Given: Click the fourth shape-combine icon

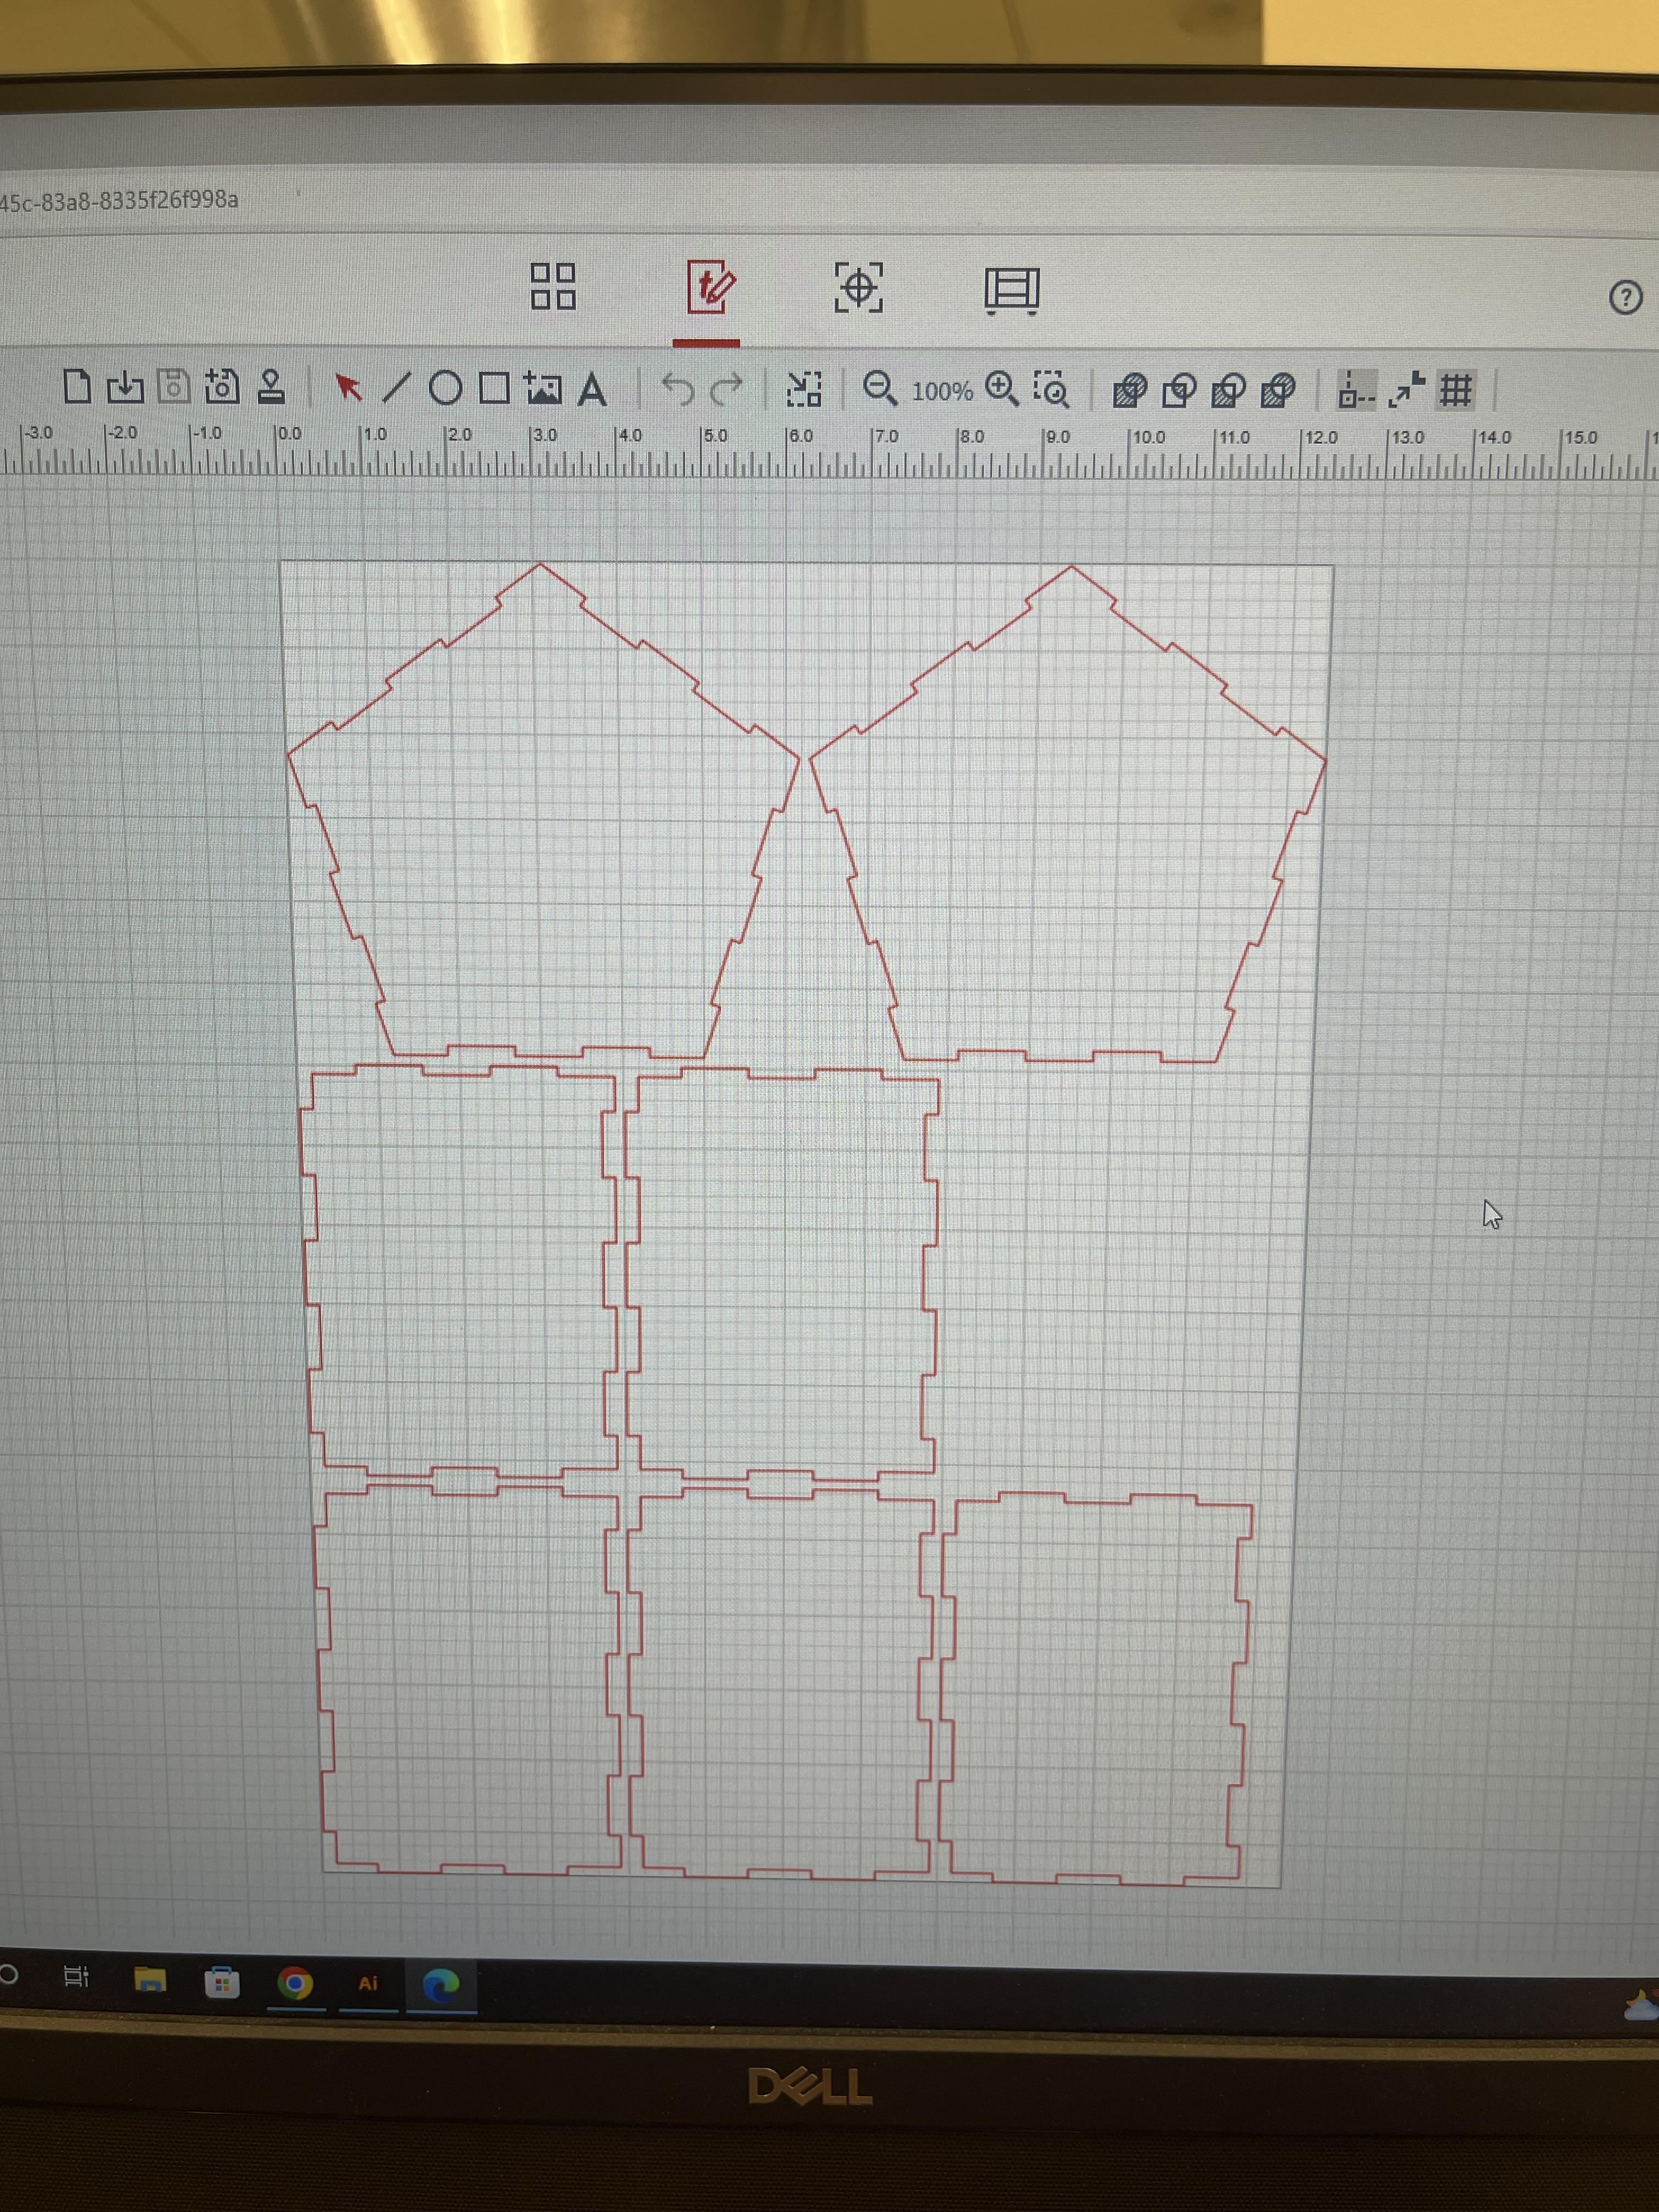Looking at the screenshot, I should click(1278, 390).
